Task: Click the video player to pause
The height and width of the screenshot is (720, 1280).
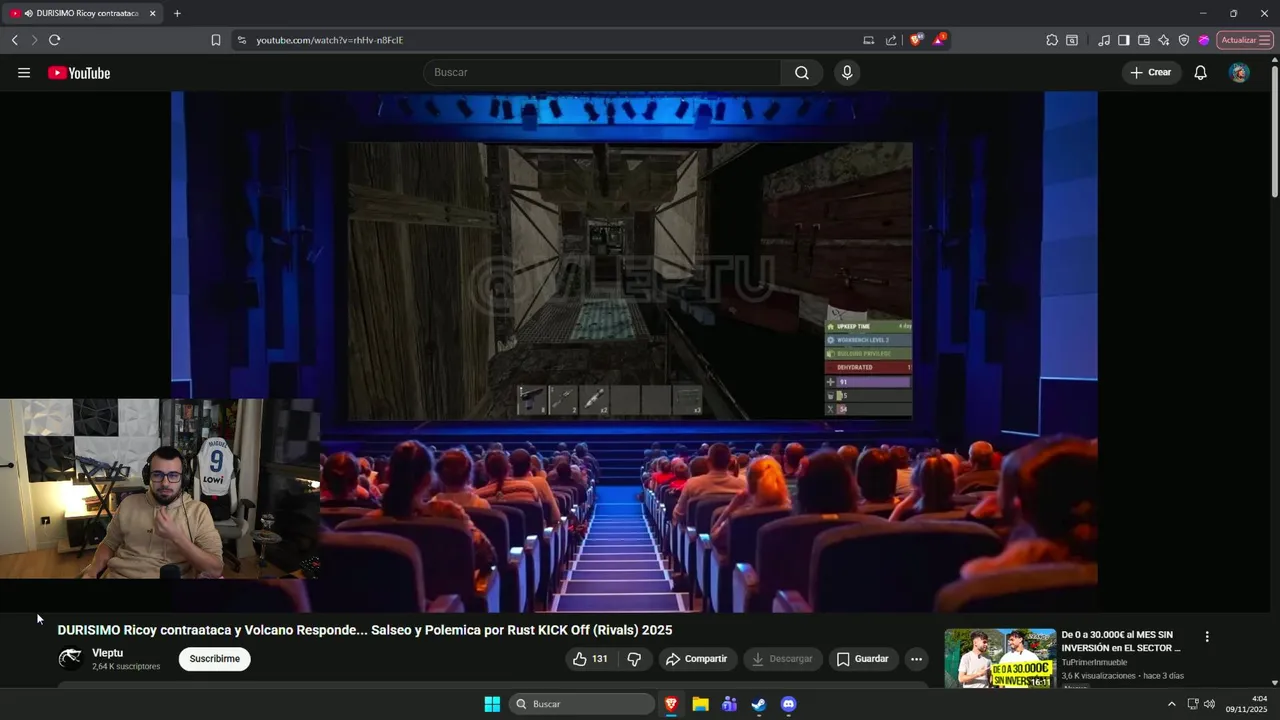Action: (x=634, y=351)
